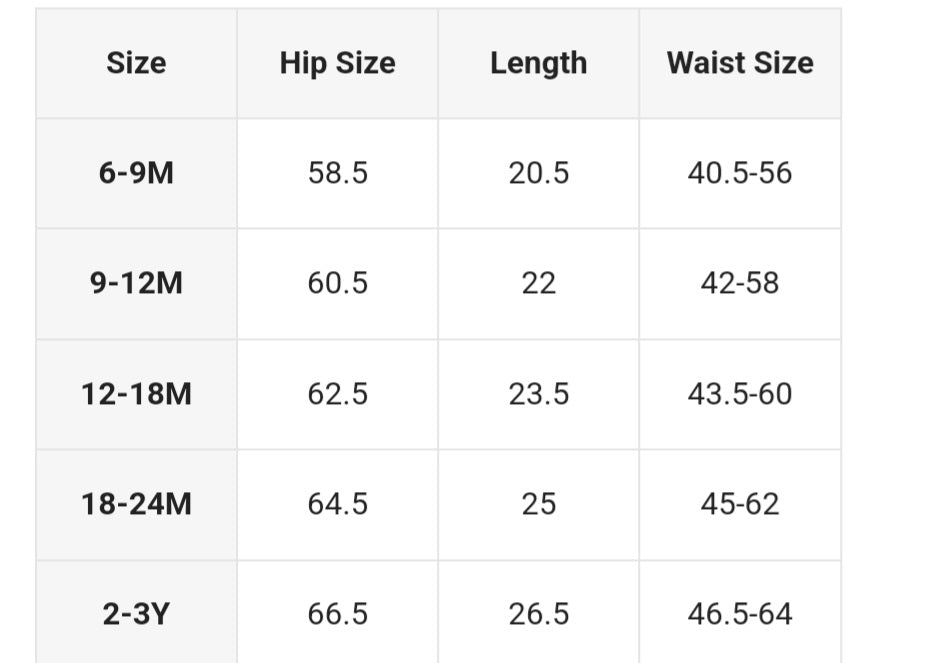This screenshot has height=663, width=933.
Task: Click the length cell showing 25
Action: 538,504
